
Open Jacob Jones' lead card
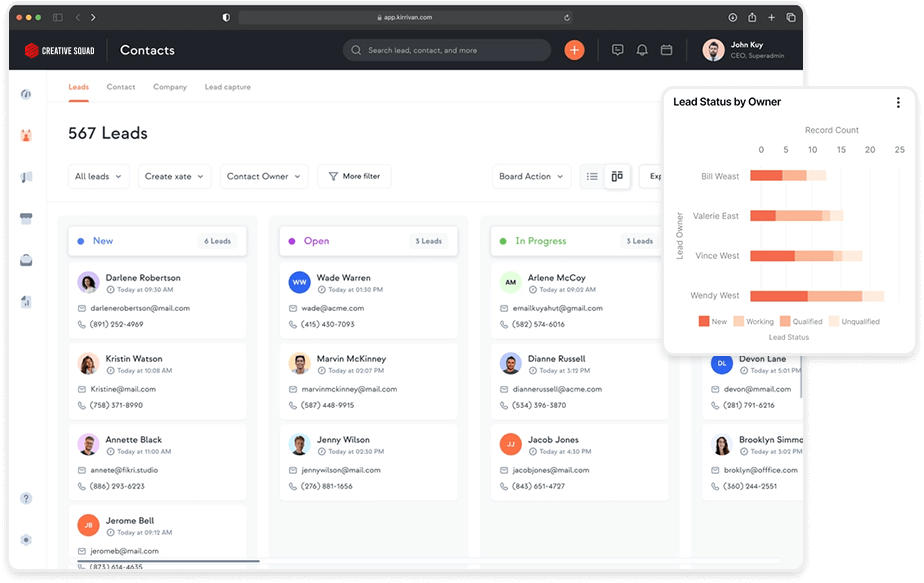coord(579,462)
